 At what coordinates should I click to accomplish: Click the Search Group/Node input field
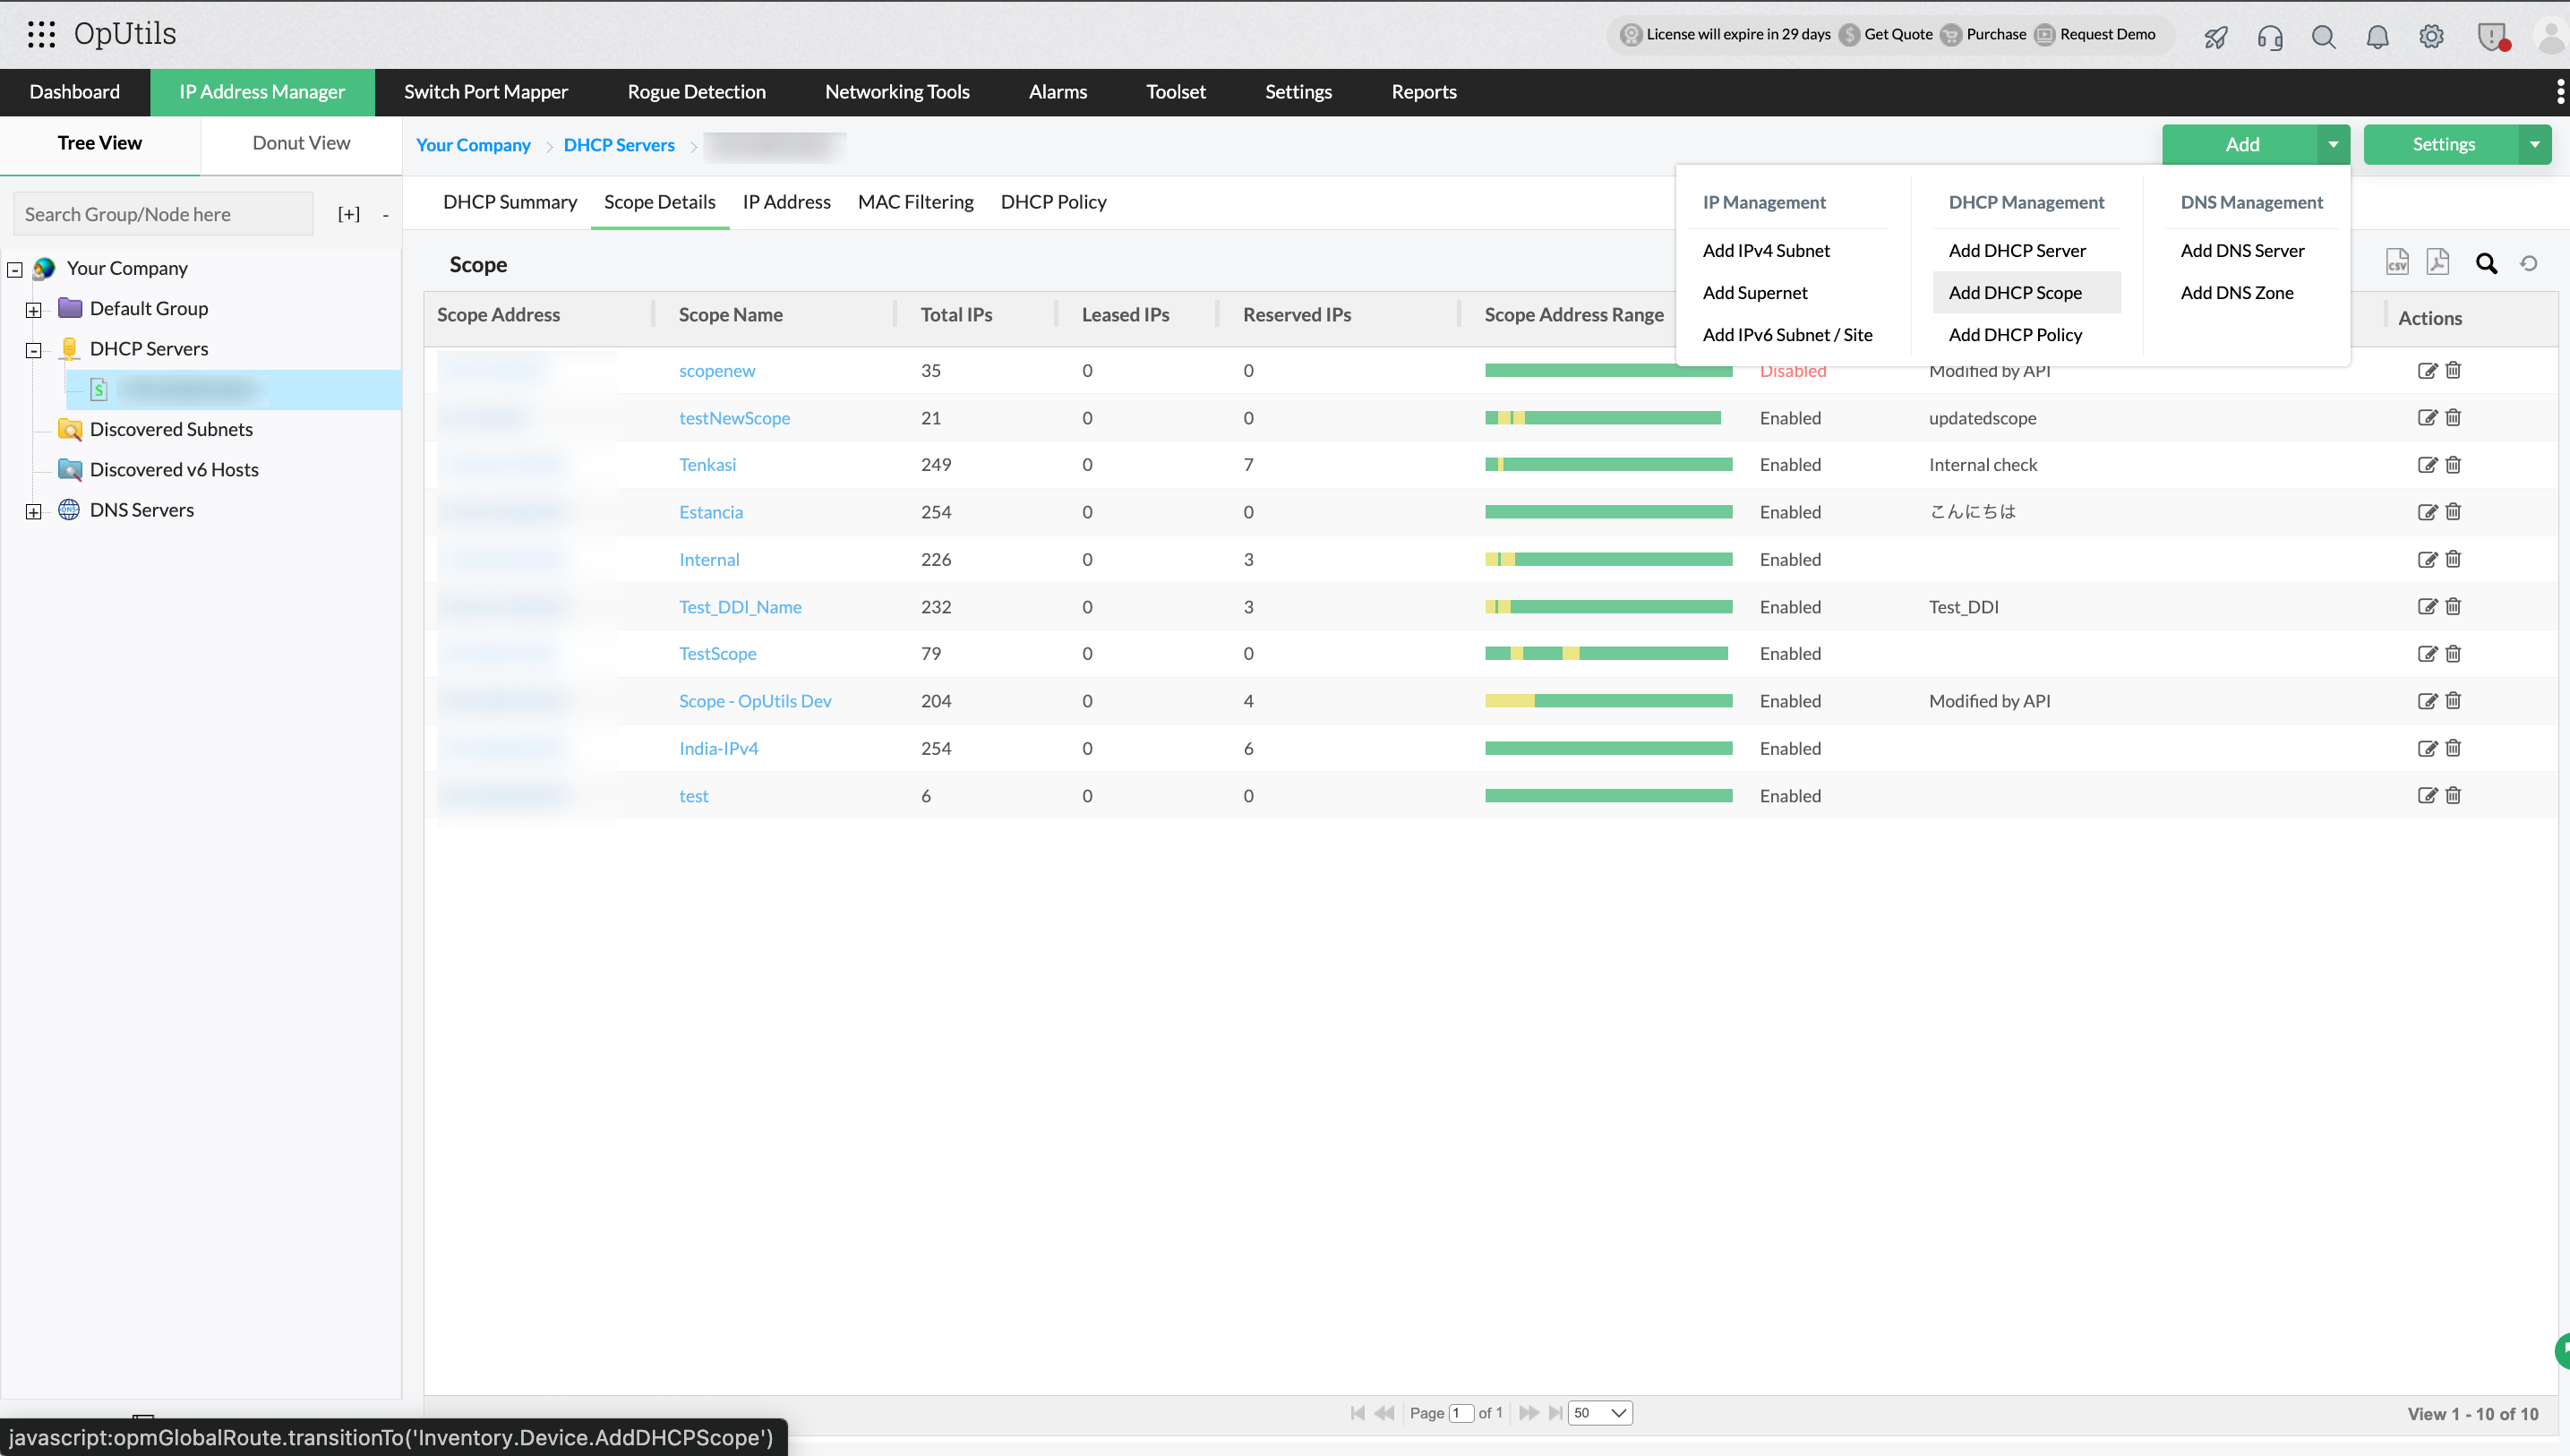pyautogui.click(x=163, y=215)
